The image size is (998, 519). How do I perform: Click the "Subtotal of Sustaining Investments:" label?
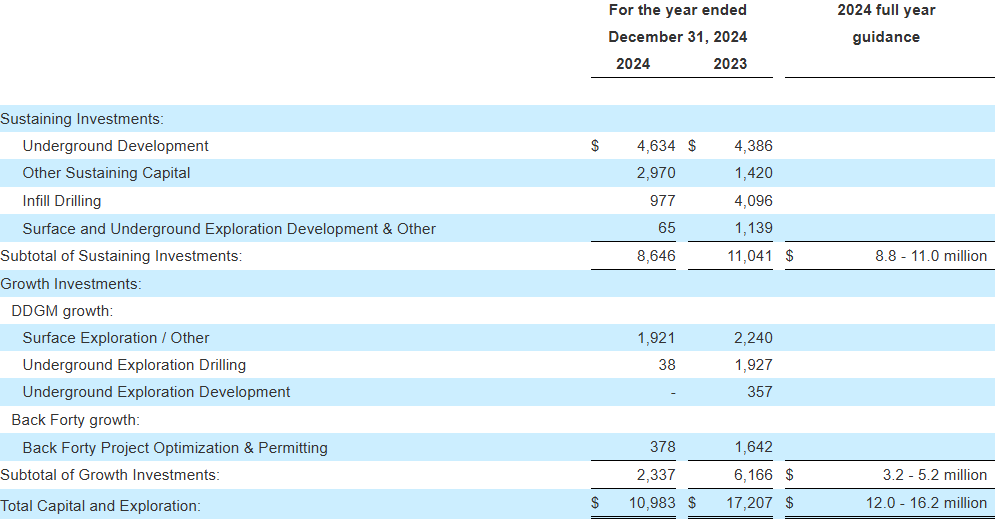point(121,256)
